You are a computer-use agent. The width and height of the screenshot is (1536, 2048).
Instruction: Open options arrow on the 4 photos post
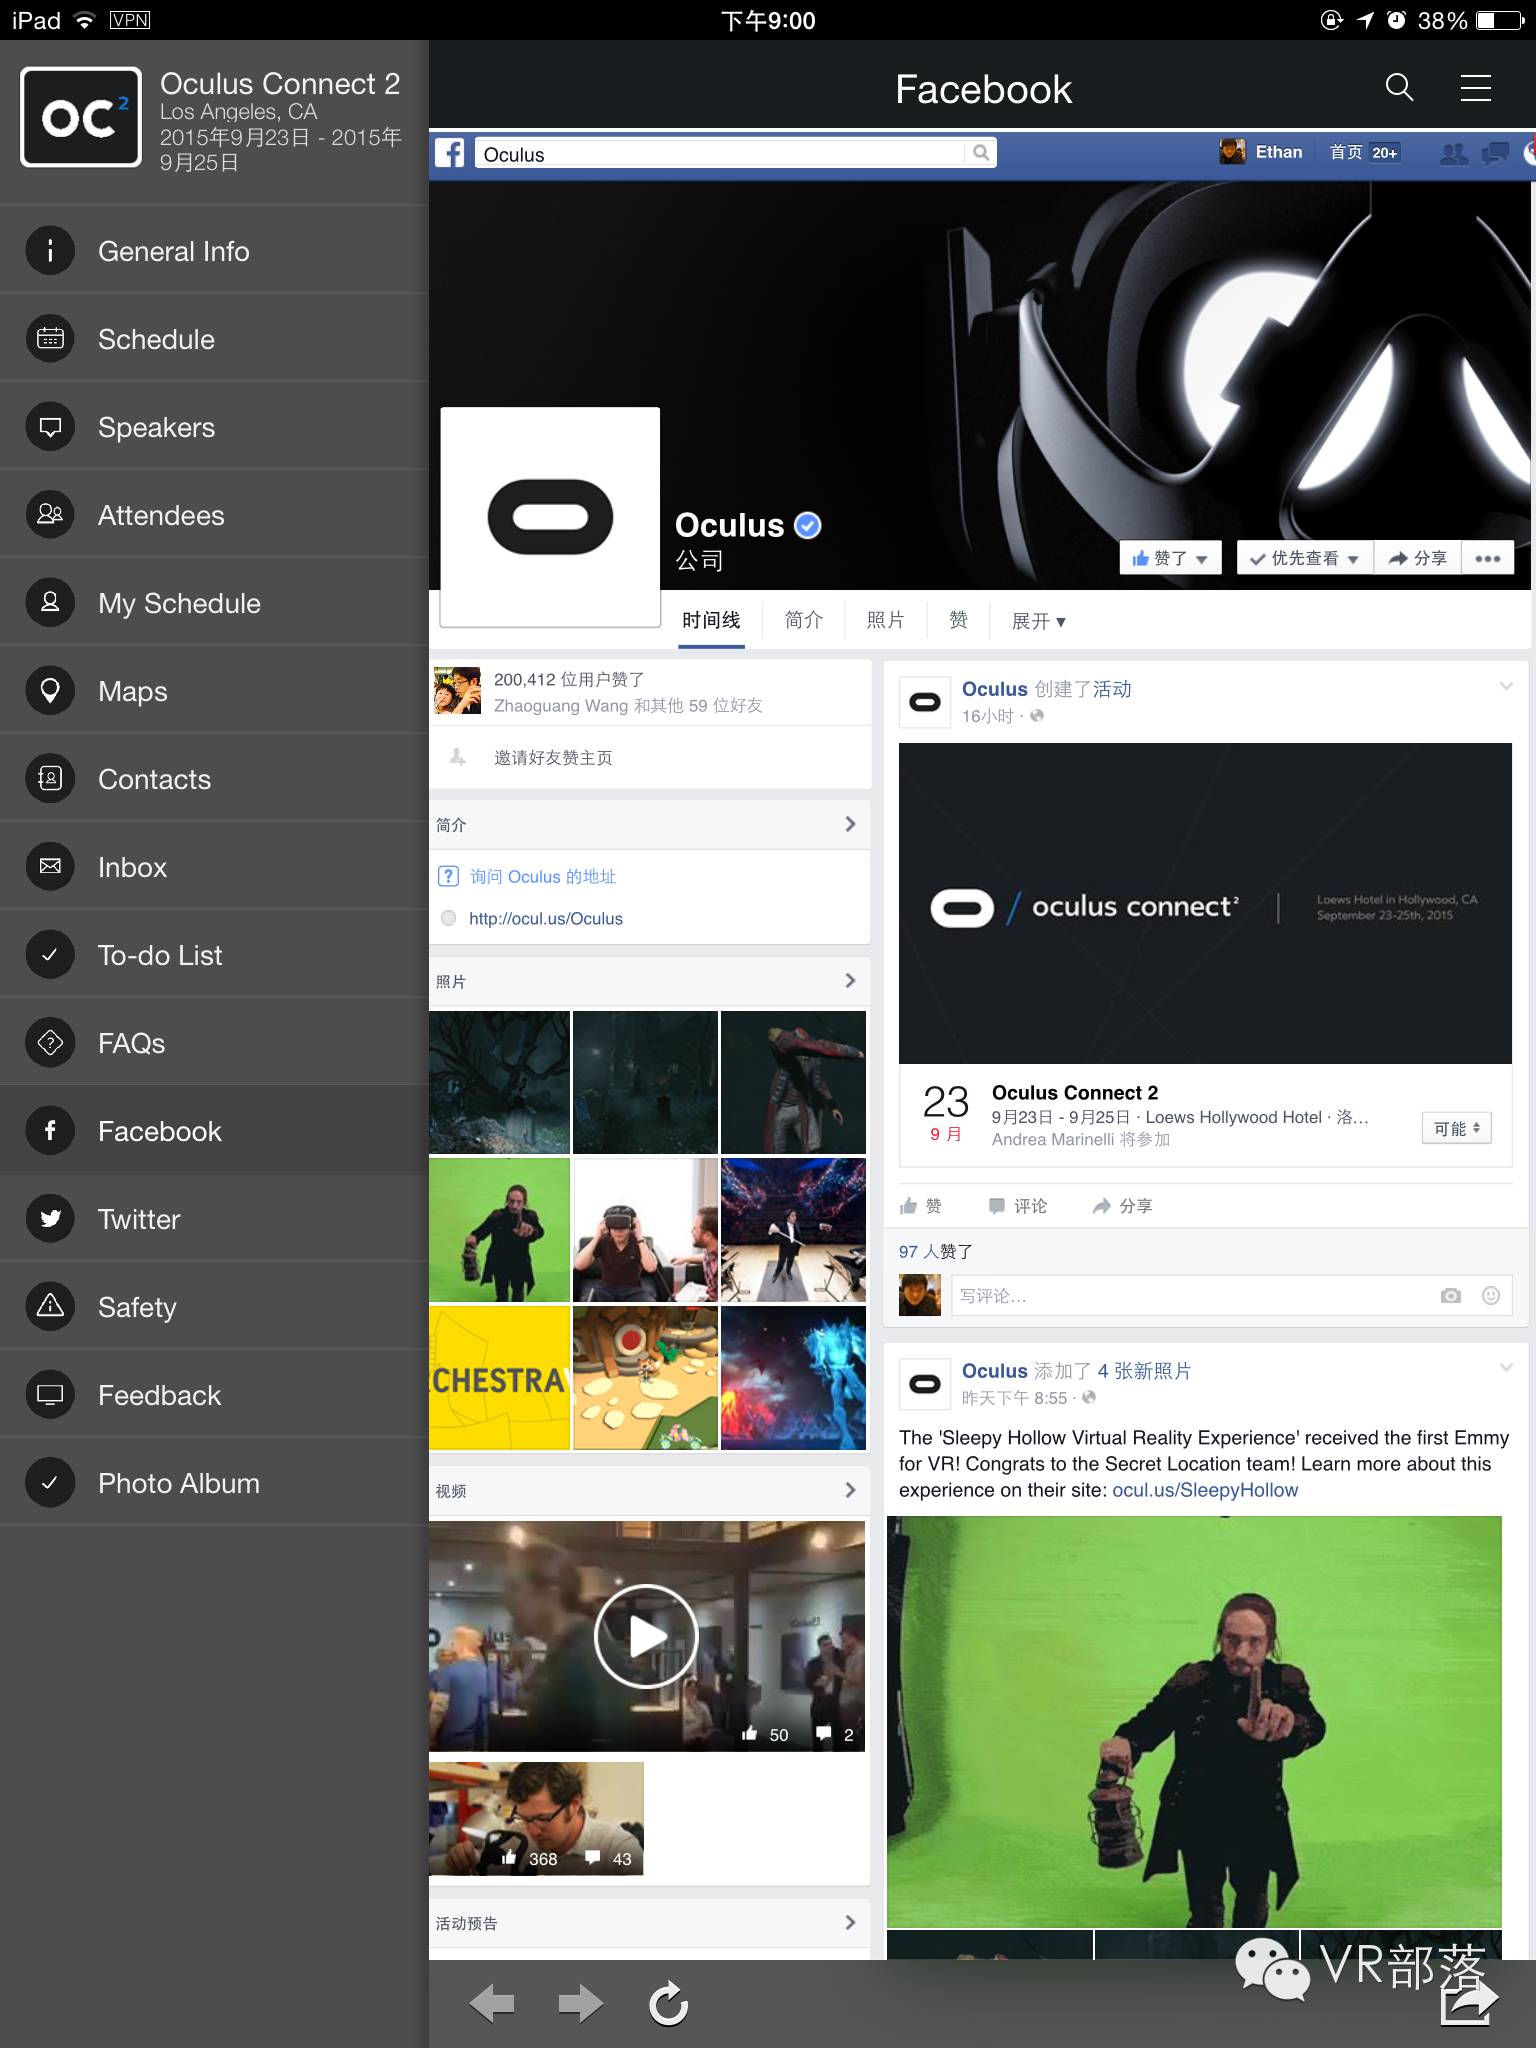(x=1505, y=1368)
